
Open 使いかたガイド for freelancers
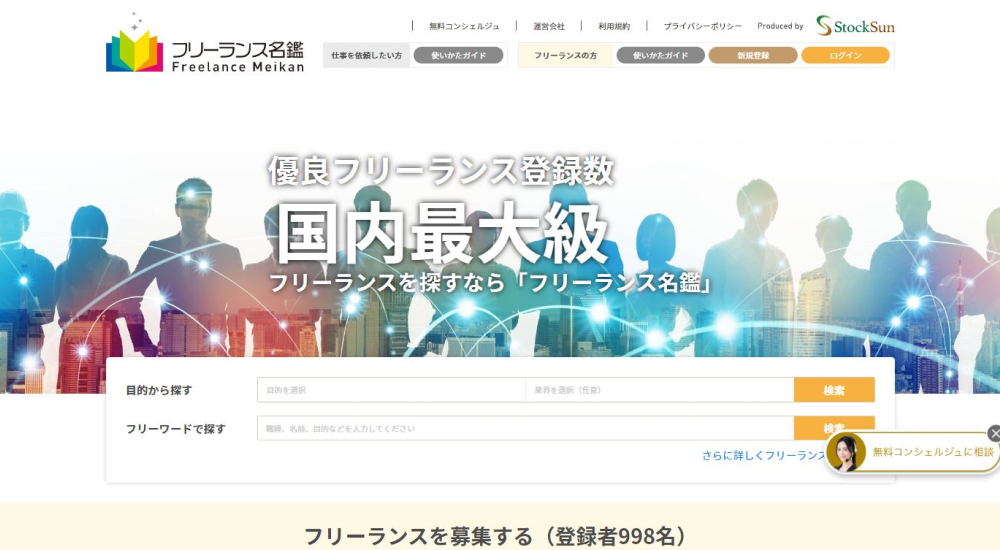pos(661,56)
